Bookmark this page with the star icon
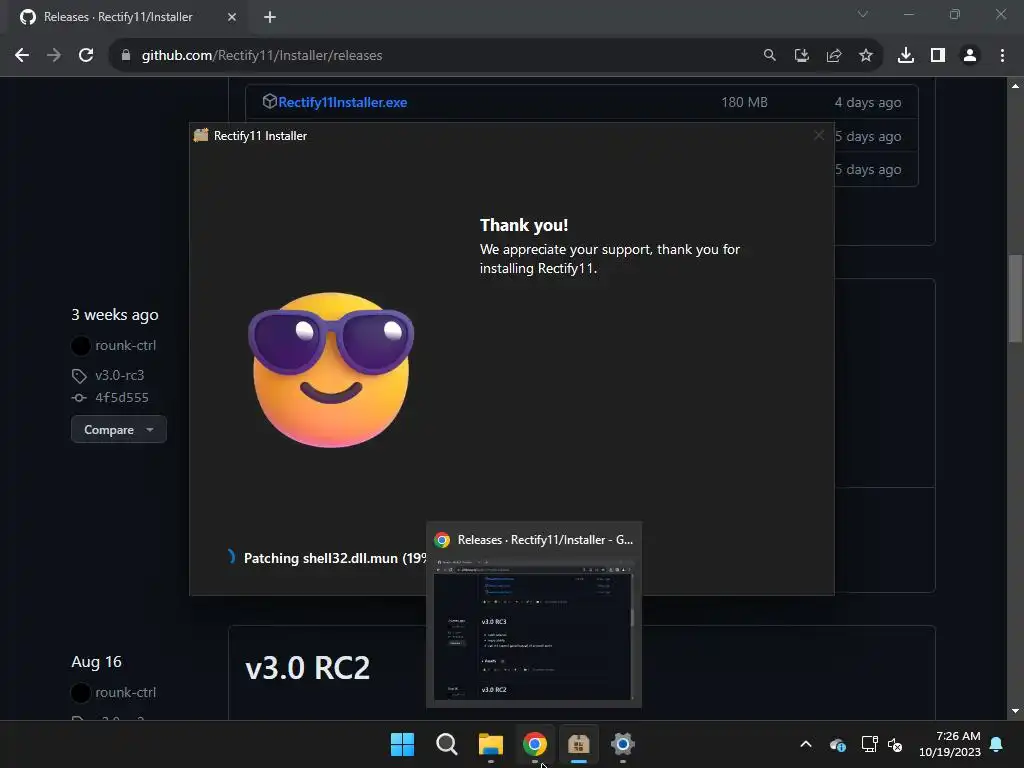 pyautogui.click(x=865, y=56)
